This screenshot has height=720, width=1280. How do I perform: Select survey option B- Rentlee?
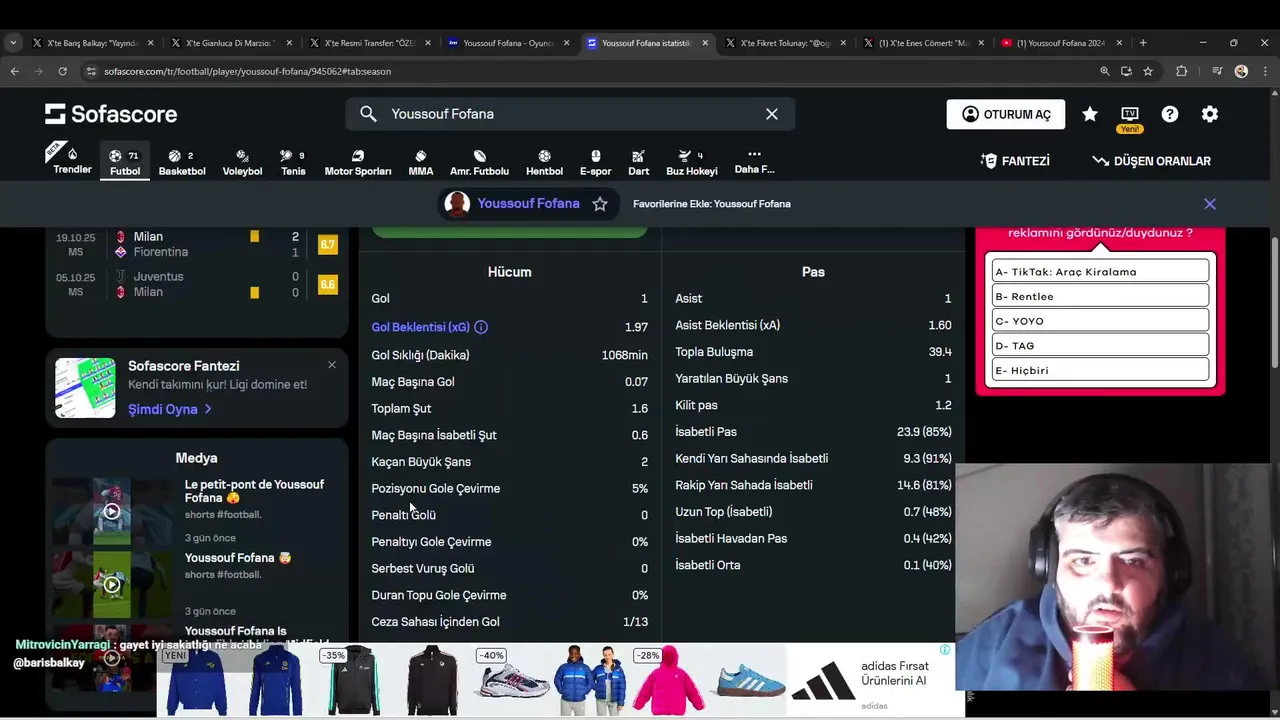pos(1100,296)
